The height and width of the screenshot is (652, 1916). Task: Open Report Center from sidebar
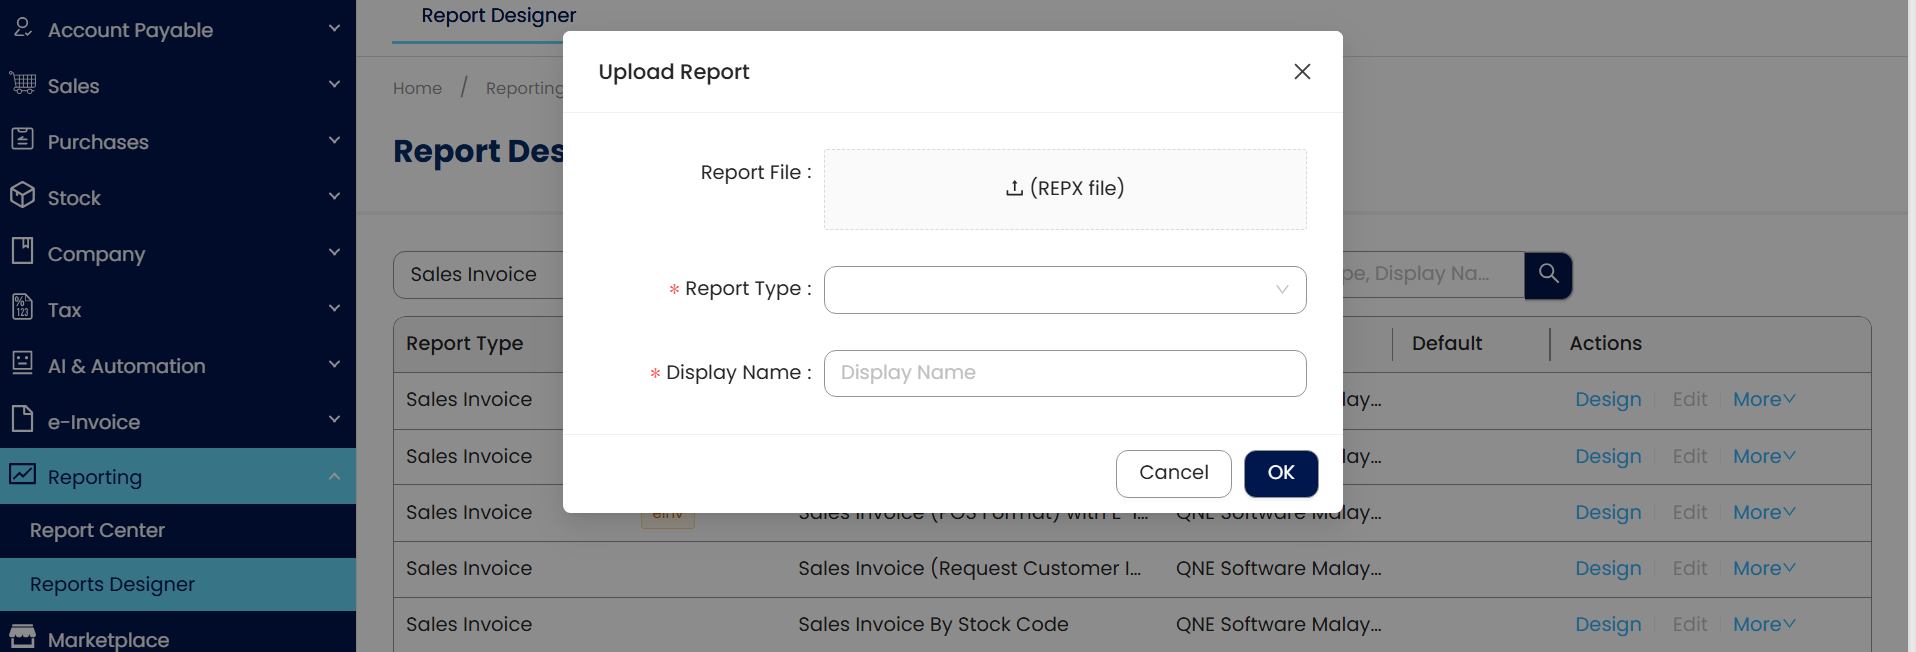point(97,531)
